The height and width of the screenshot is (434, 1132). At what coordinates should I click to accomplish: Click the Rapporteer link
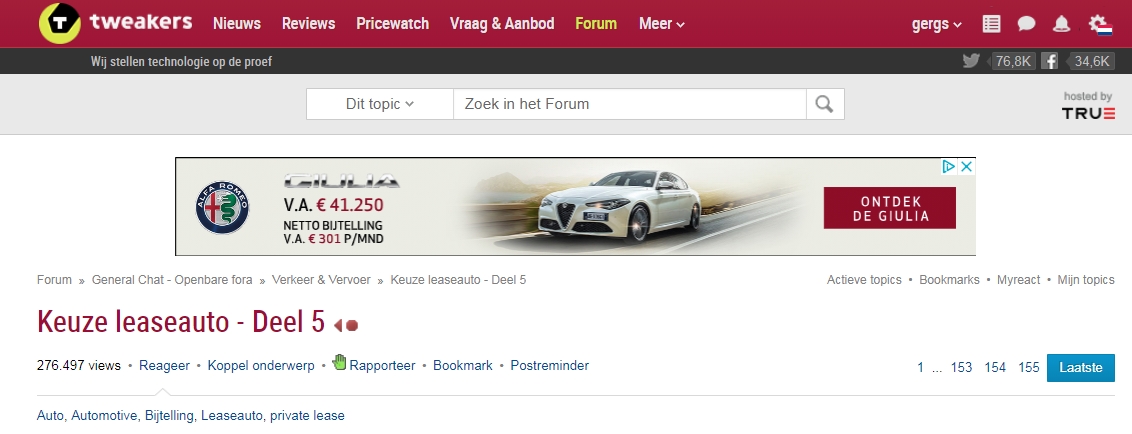(382, 365)
